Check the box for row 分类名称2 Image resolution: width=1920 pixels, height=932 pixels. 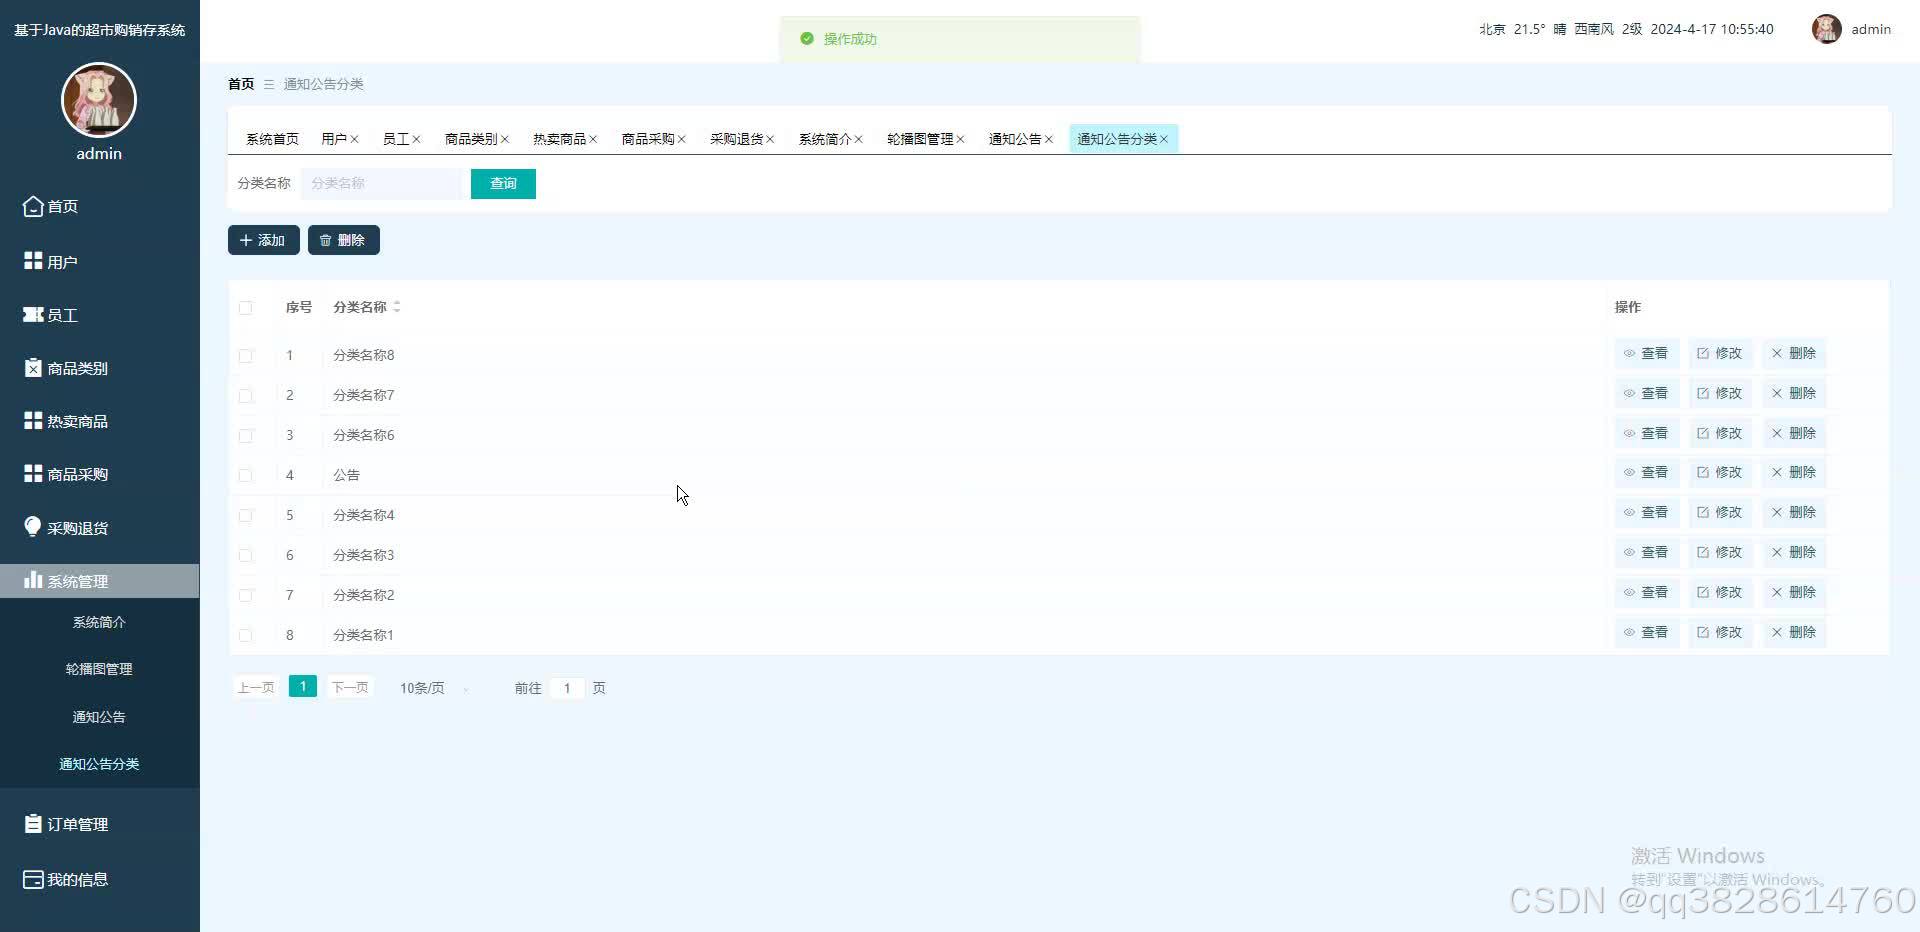(x=245, y=596)
